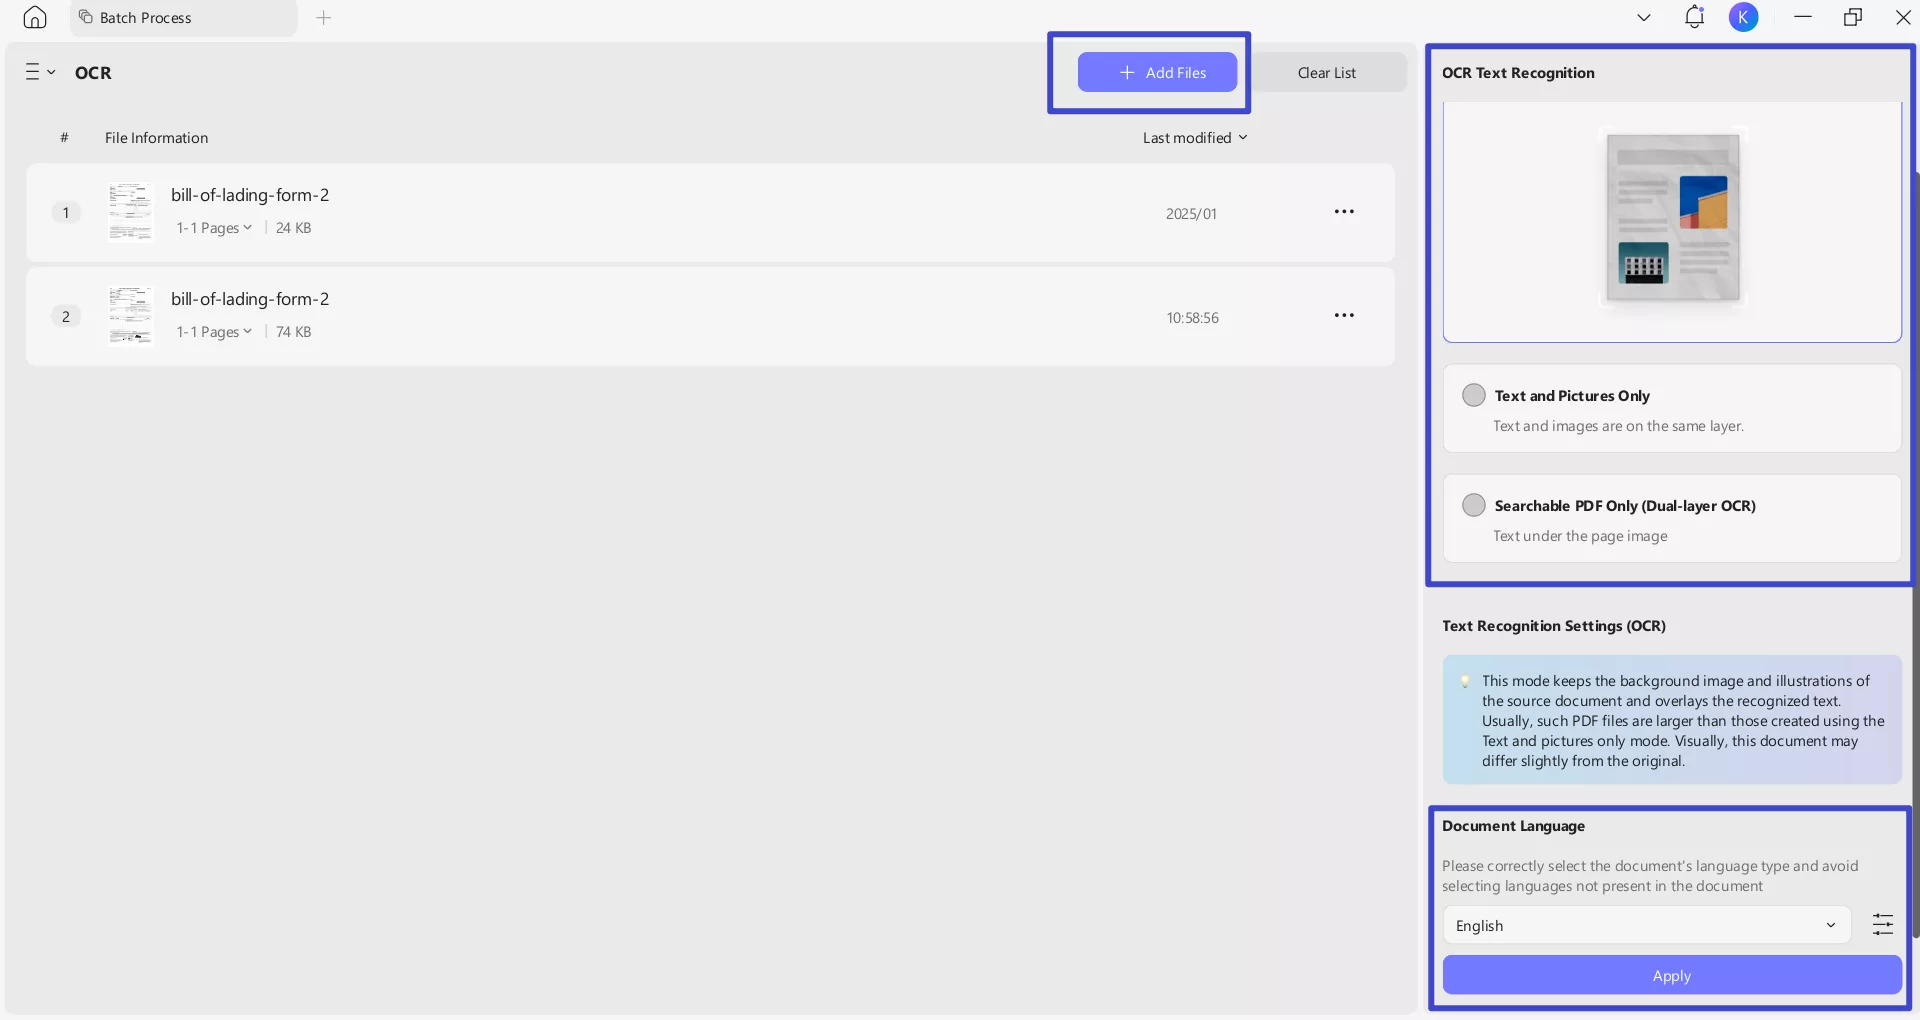The height and width of the screenshot is (1020, 1920).
Task: Expand the chevron next to the OCR menu
Action: (51, 72)
